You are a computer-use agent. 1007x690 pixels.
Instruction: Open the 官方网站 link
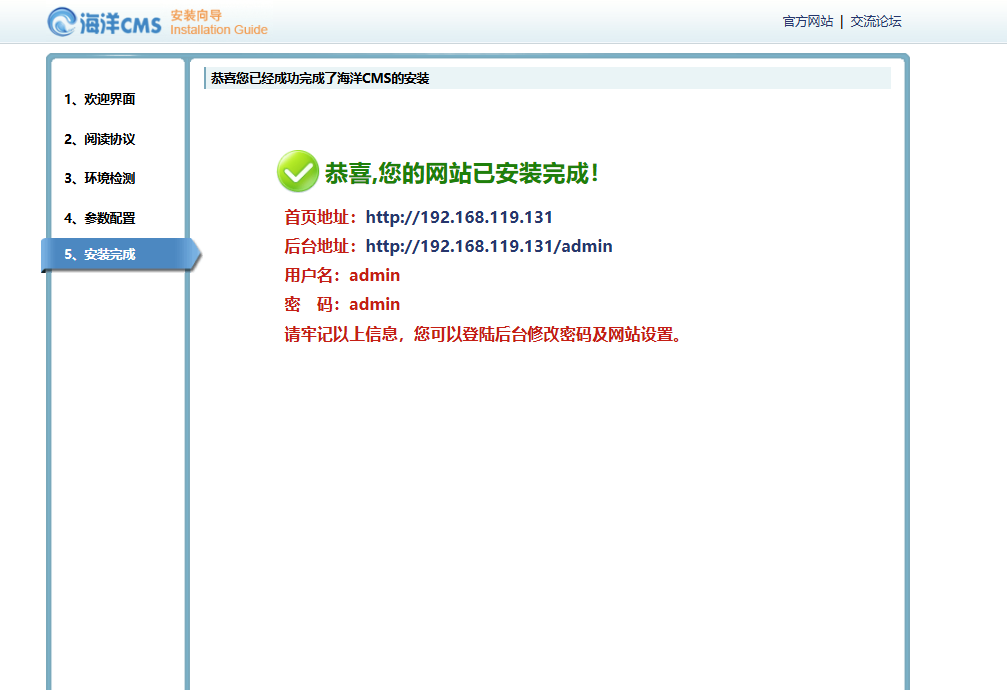coord(808,21)
